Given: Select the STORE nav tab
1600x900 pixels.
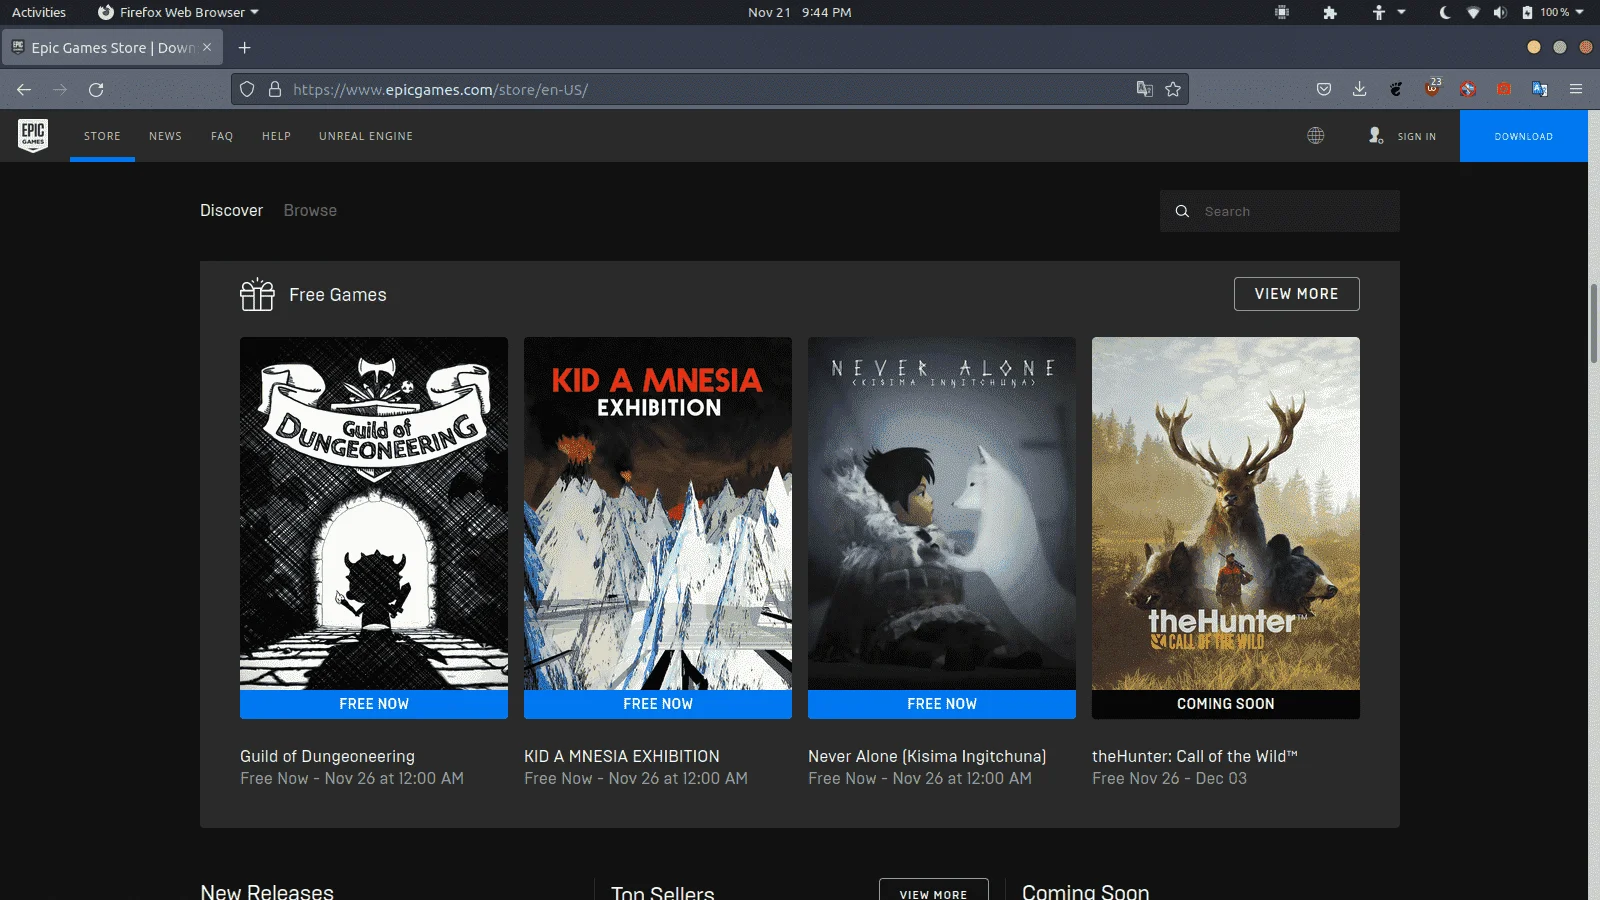Looking at the screenshot, I should click(102, 136).
